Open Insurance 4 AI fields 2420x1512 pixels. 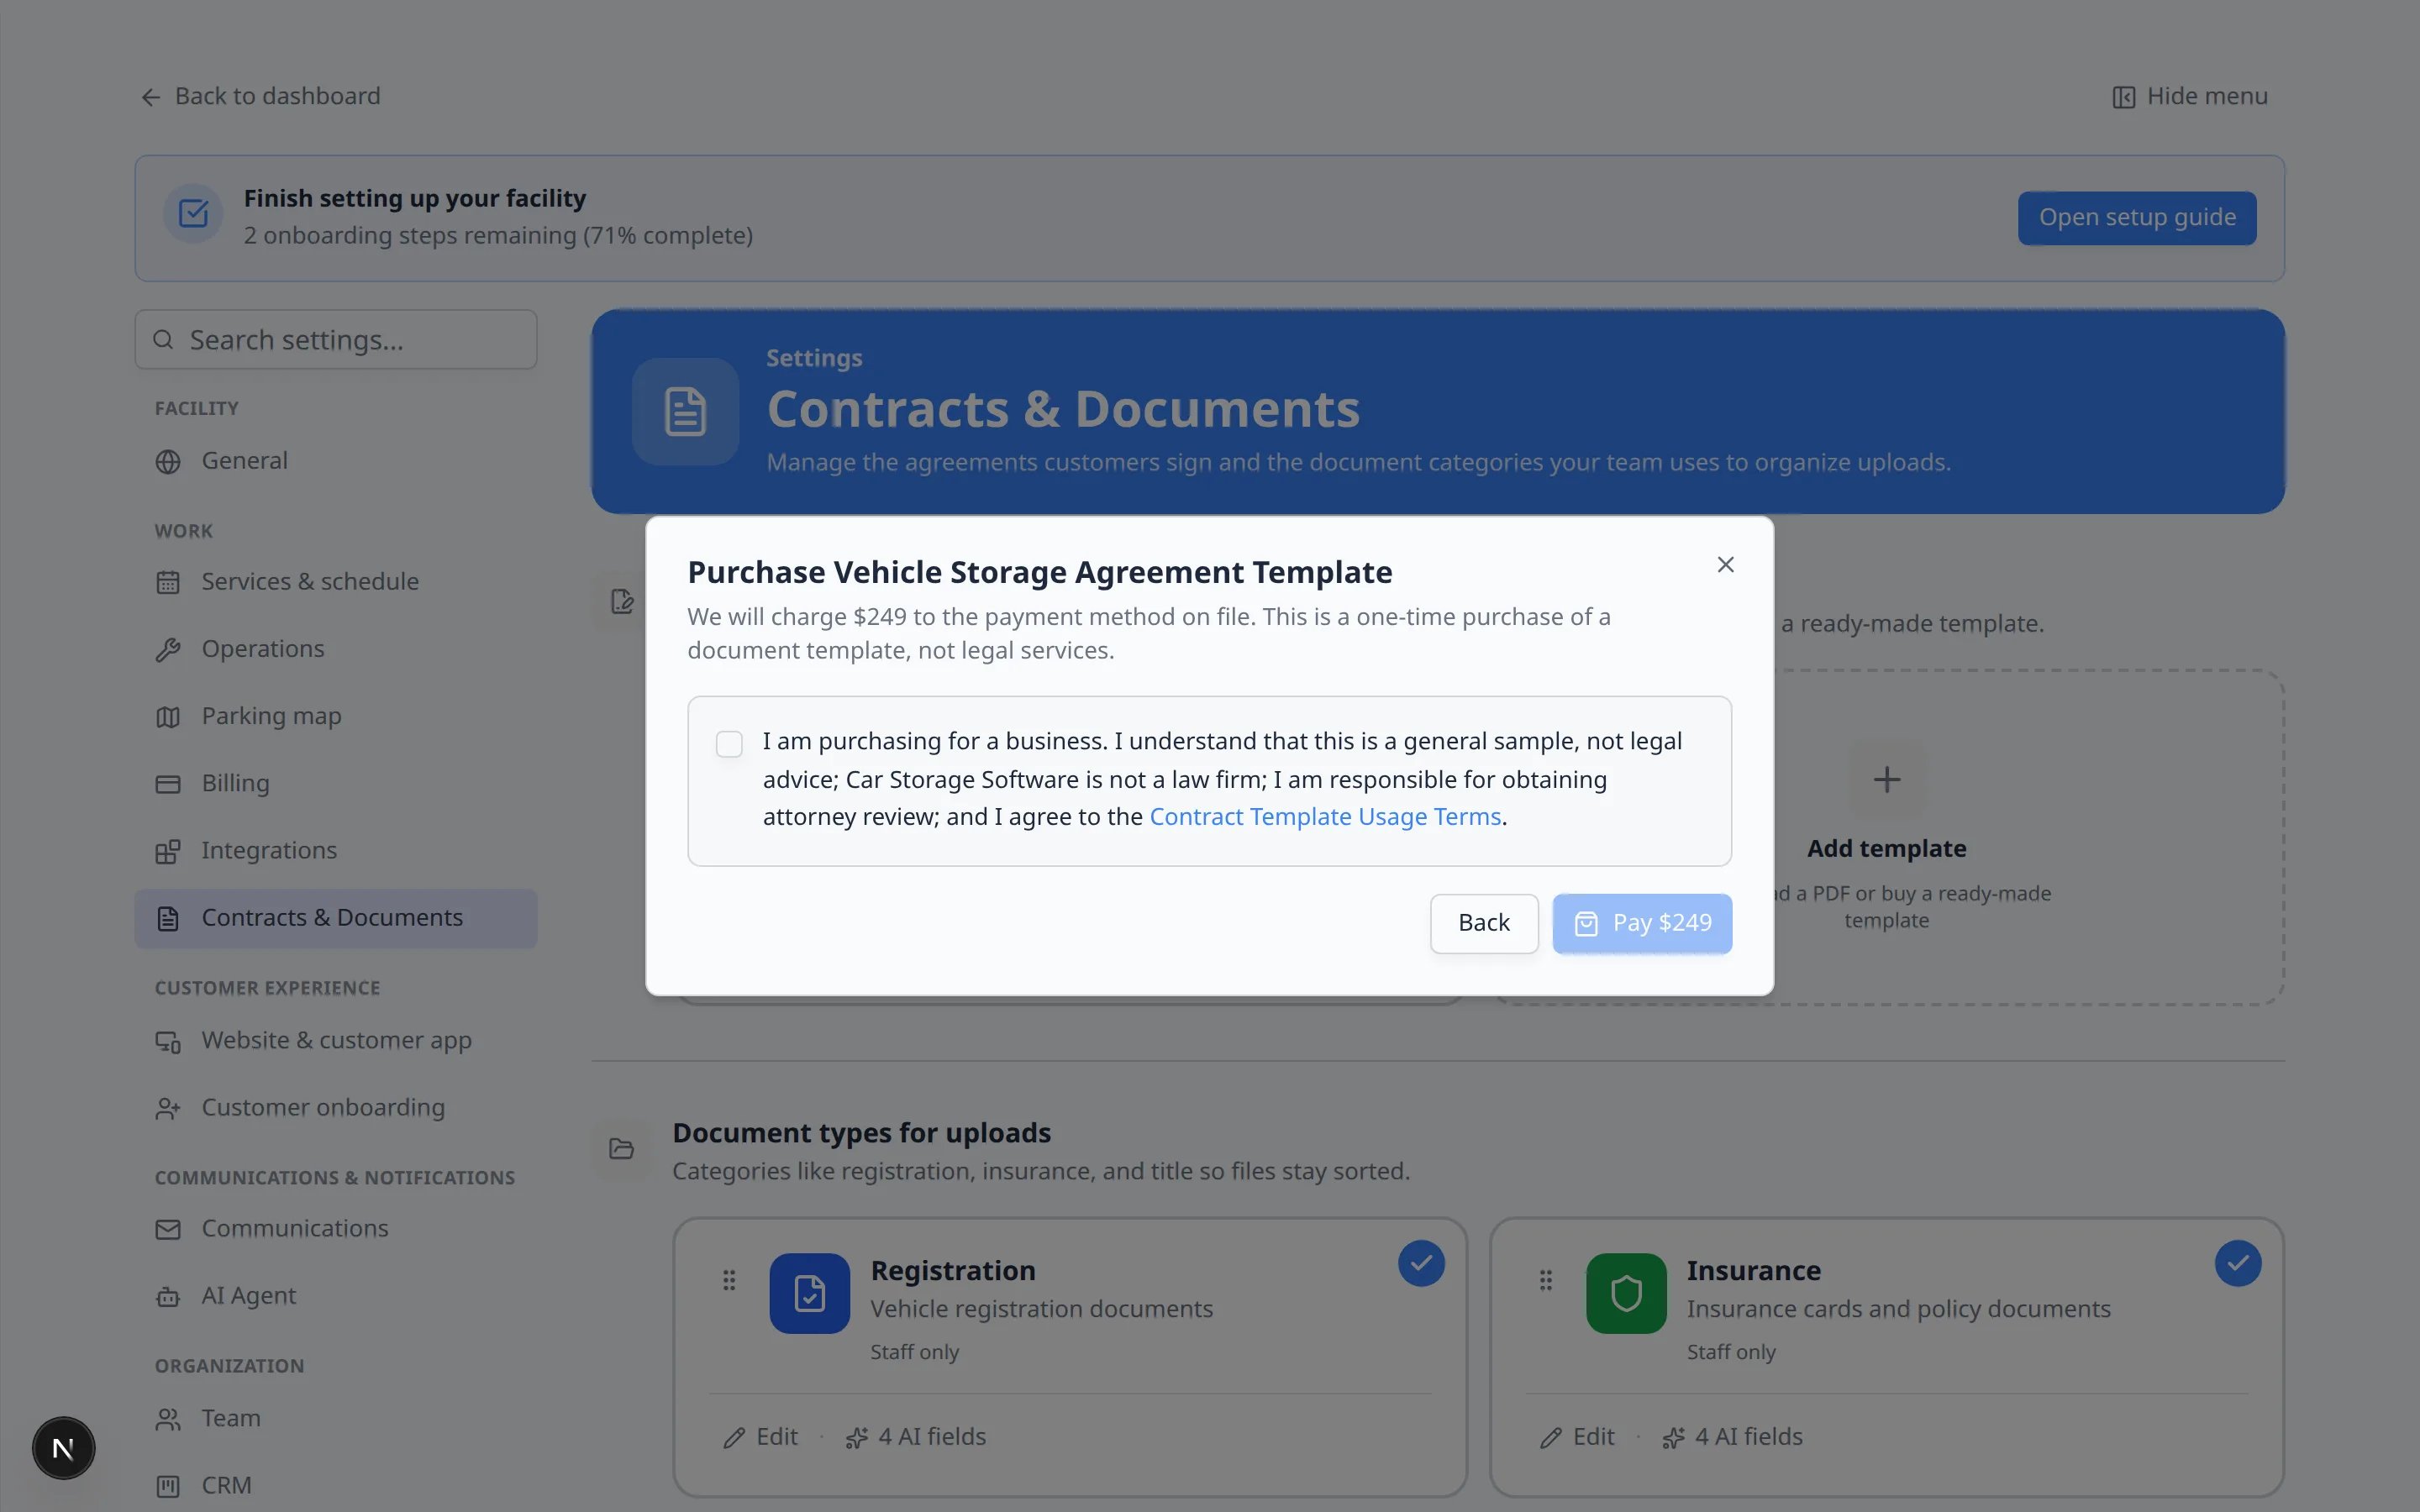1733,1438
